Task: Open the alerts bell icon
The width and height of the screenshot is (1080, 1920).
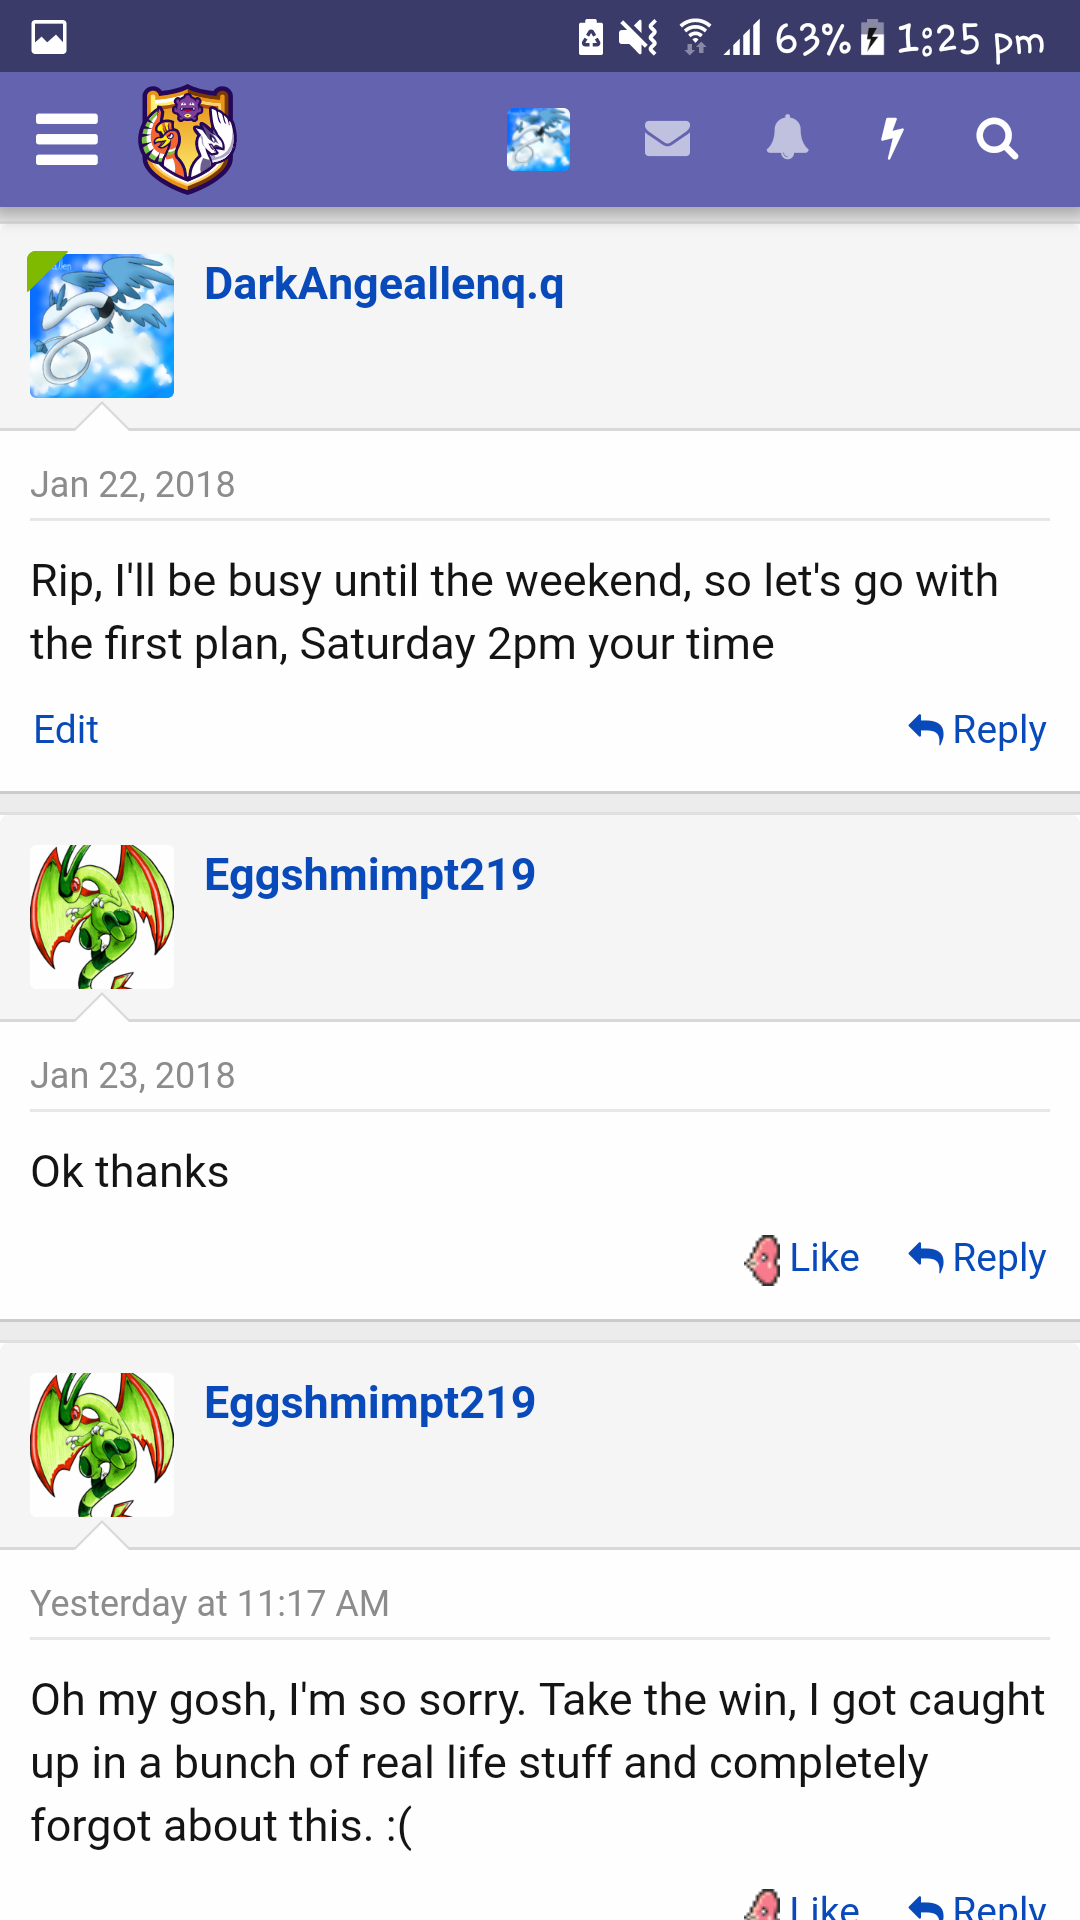Action: (787, 139)
